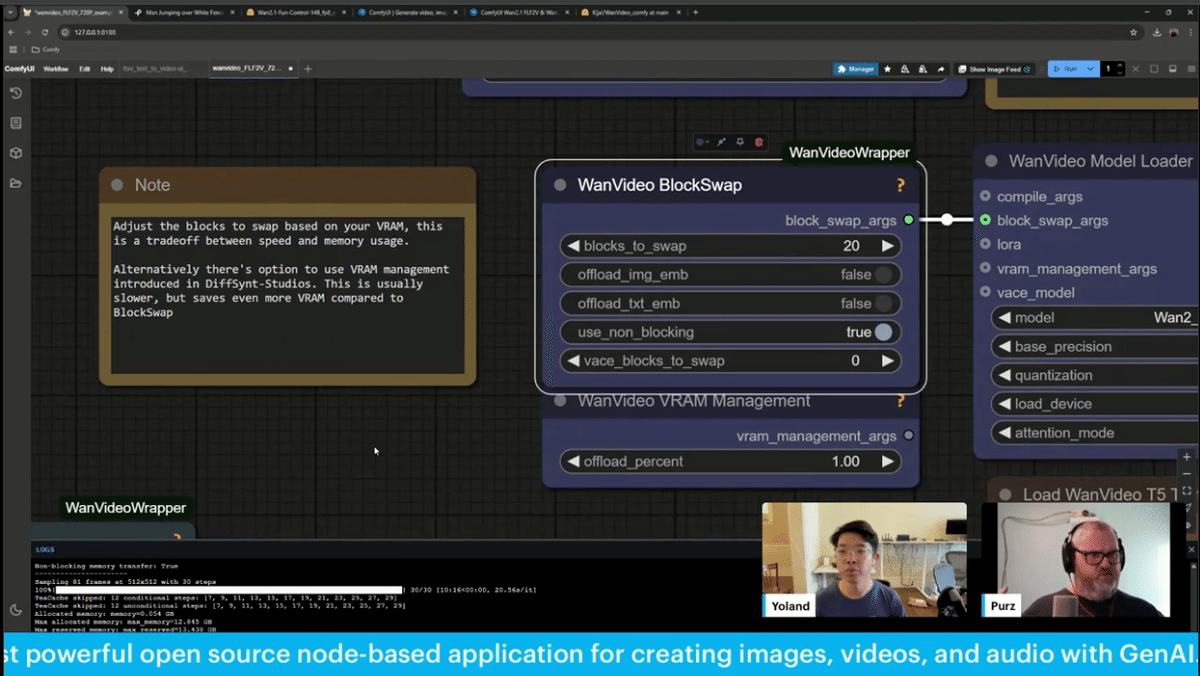Toggle dark theme moon icon

point(16,609)
